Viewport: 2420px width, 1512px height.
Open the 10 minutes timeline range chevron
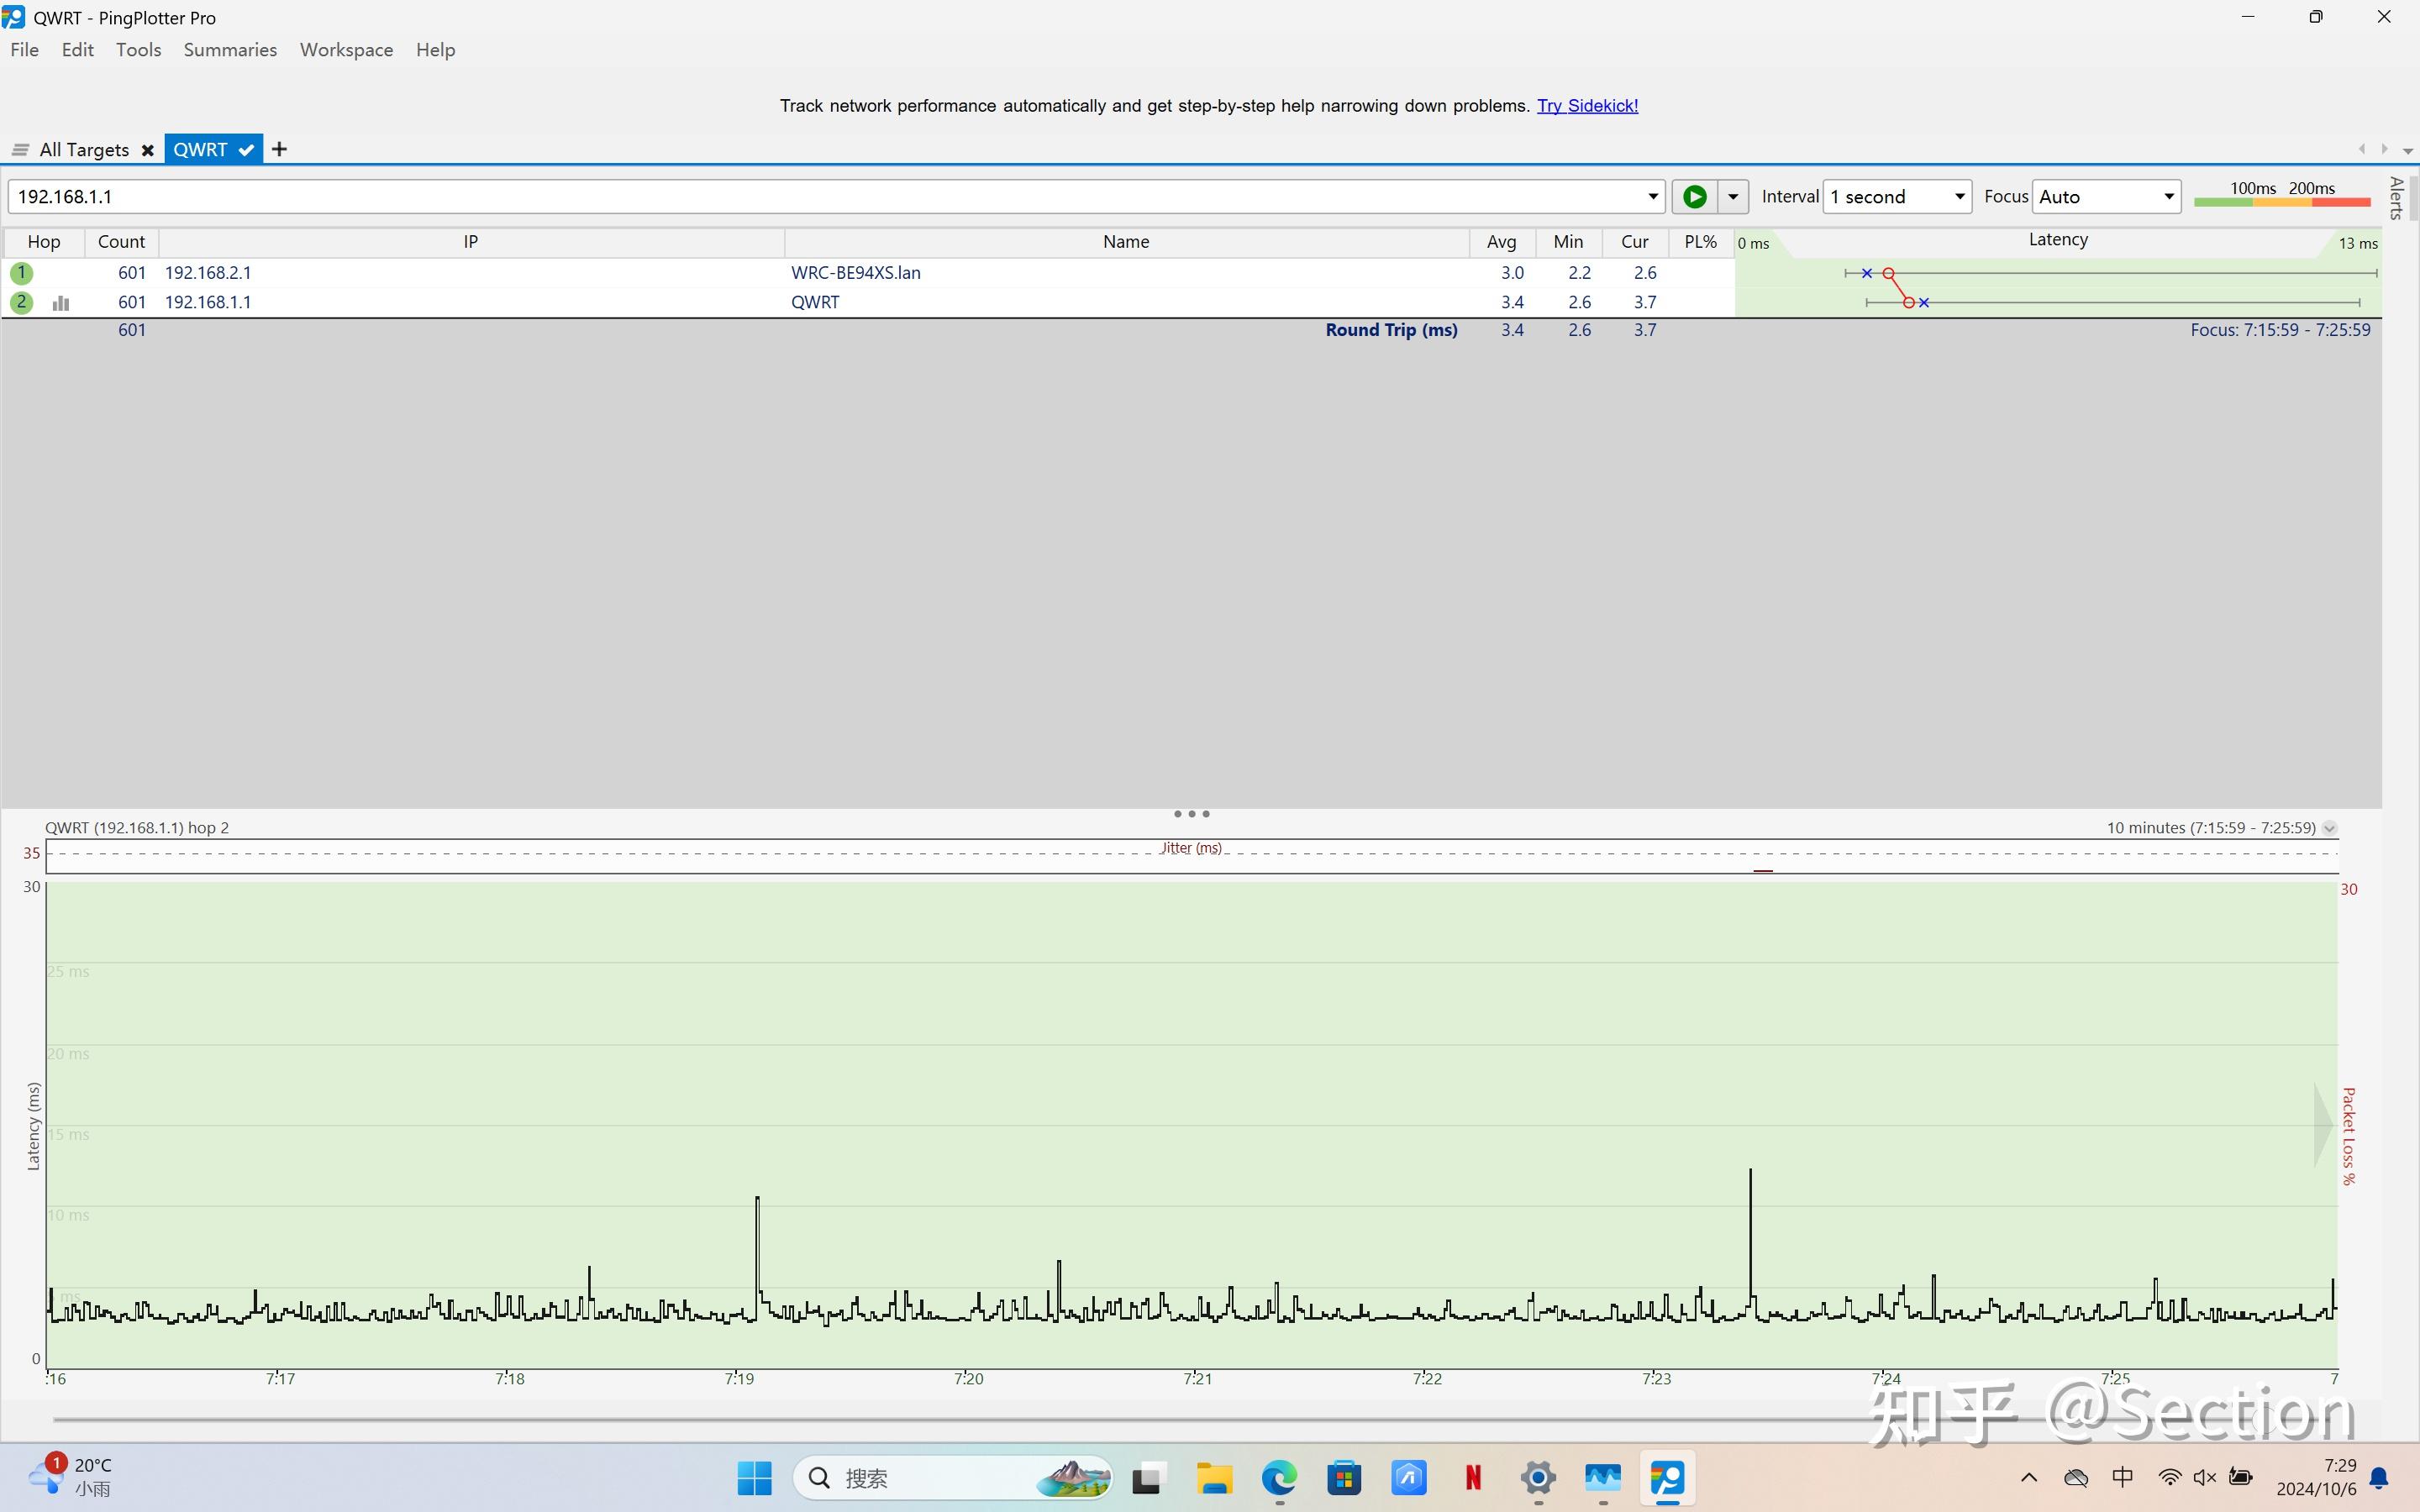click(x=2329, y=828)
